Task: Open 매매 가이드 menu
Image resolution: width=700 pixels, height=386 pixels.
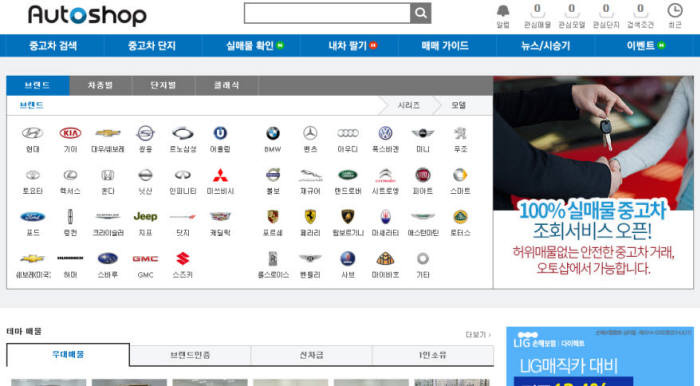Action: [445, 46]
